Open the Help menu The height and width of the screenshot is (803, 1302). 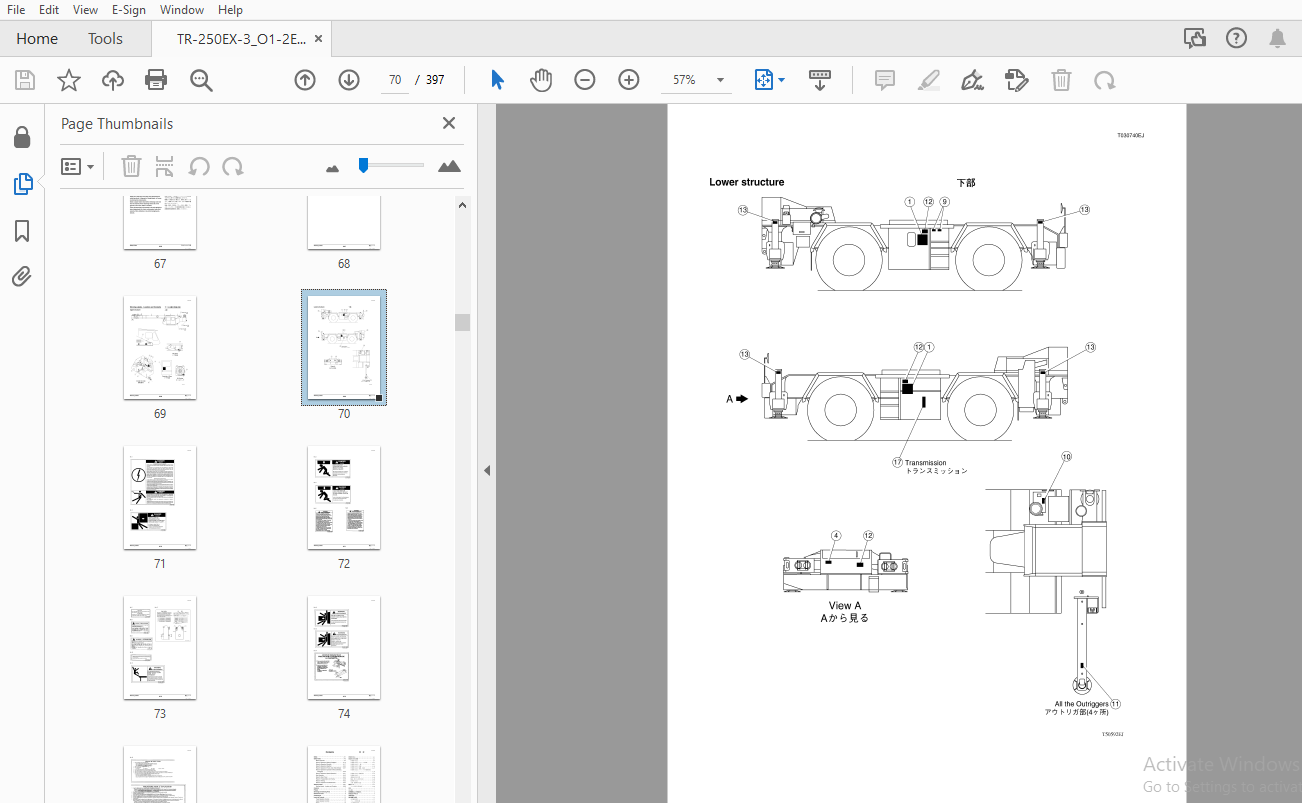coord(230,9)
